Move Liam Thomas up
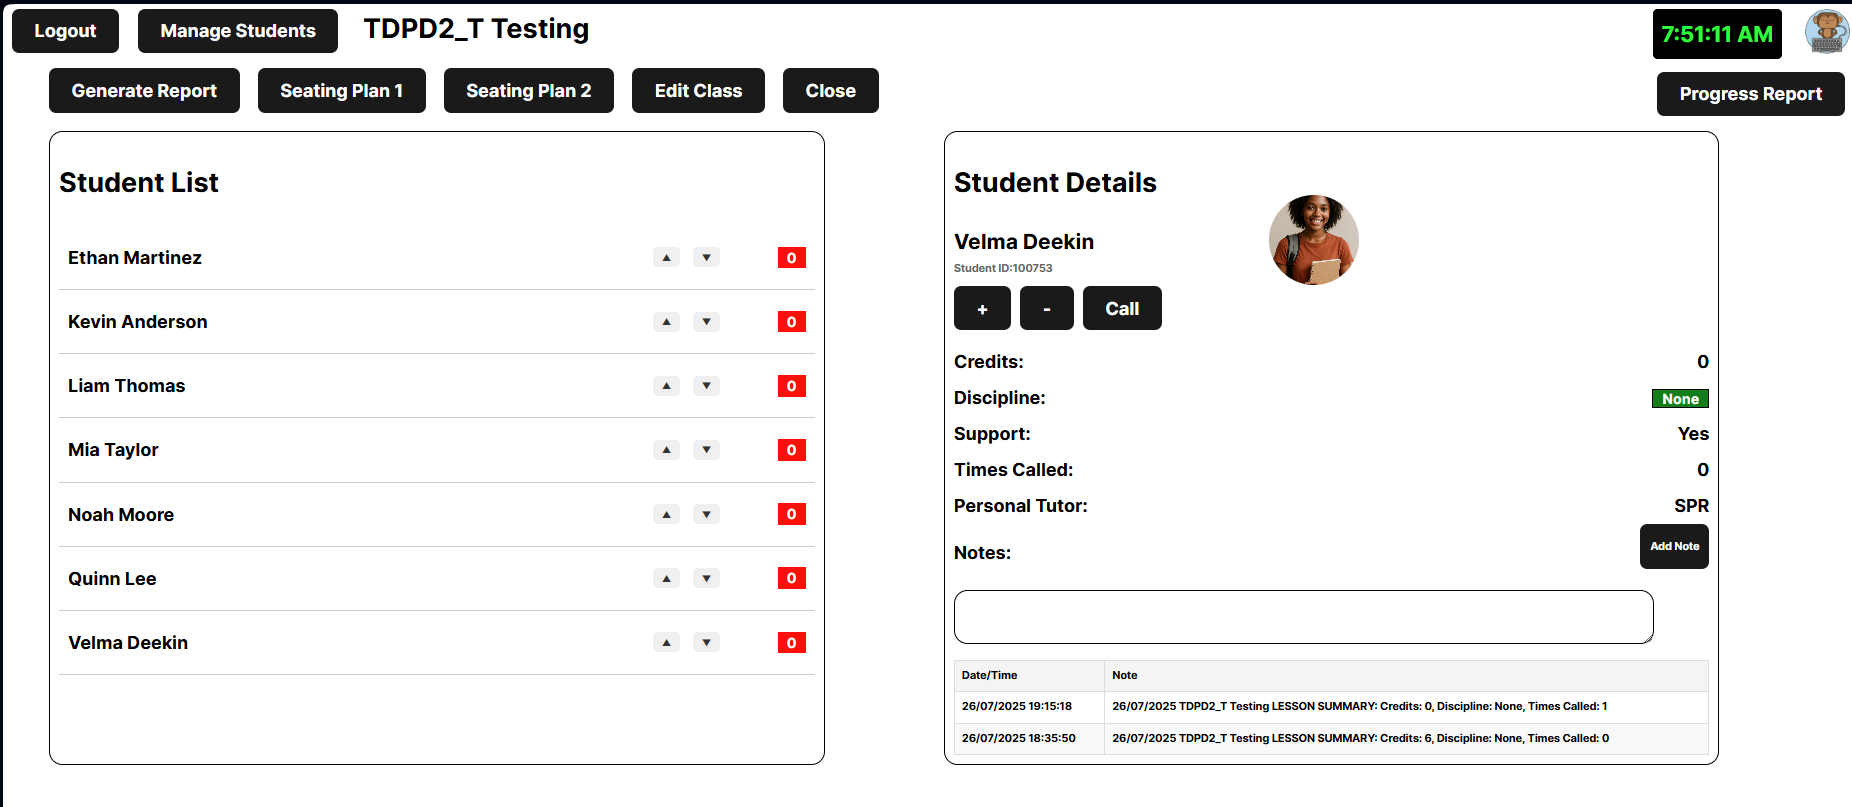The height and width of the screenshot is (807, 1852). tap(666, 386)
